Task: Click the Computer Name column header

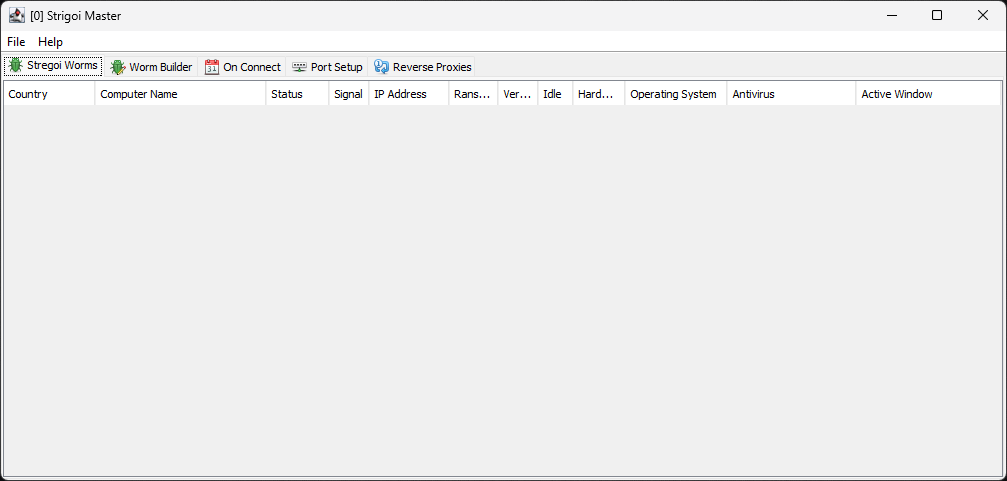Action: pos(180,94)
